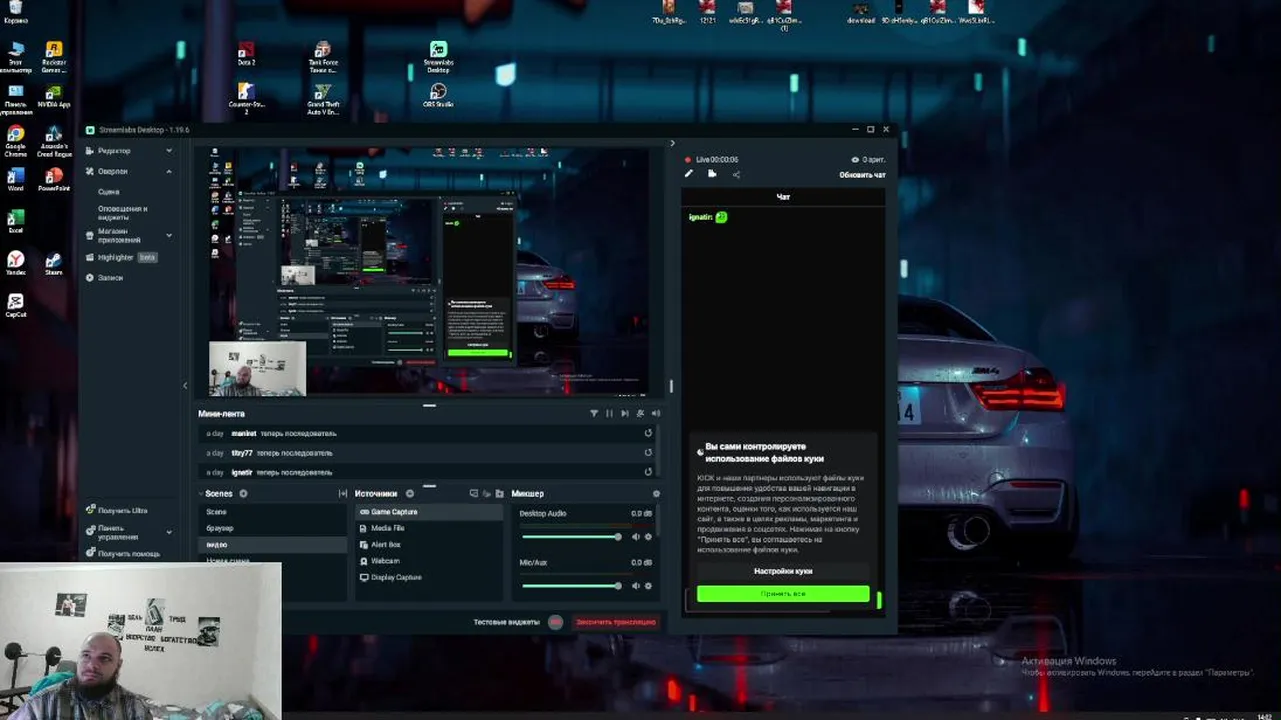The image size is (1281, 720).
Task: Mute event notifications in mini-feed
Action: 641,413
